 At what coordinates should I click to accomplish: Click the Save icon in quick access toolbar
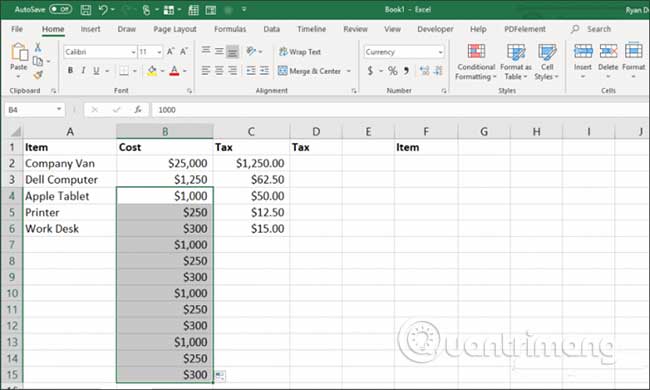tap(86, 10)
